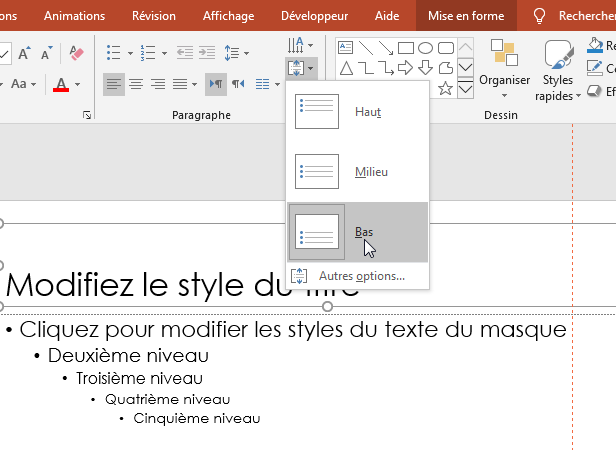Toggle left text alignment off
Viewport: 616px width, 450px height.
114,84
